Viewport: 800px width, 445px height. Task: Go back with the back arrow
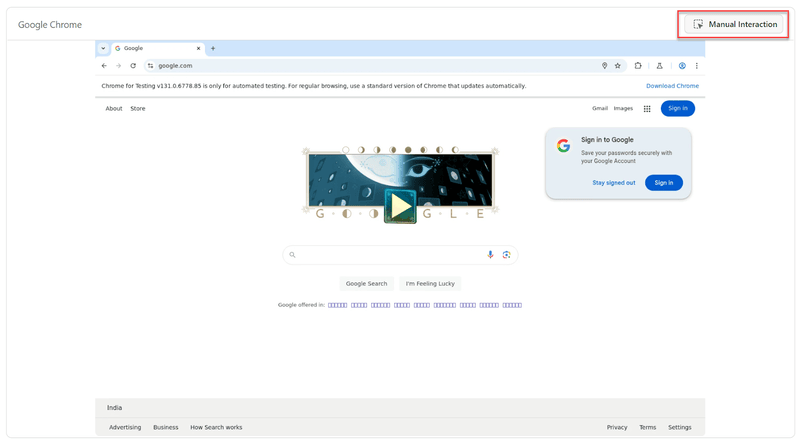click(104, 66)
